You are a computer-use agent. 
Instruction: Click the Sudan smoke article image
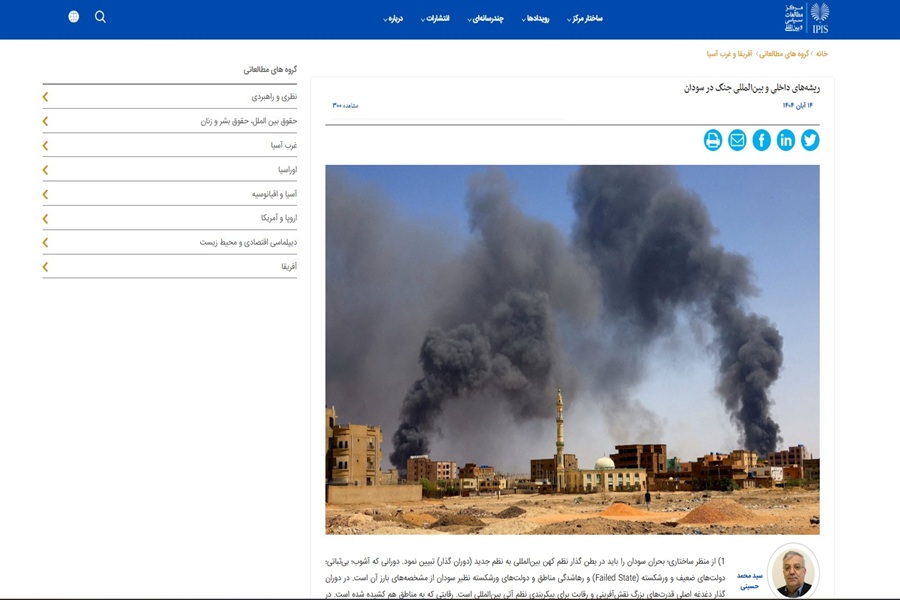pos(572,349)
